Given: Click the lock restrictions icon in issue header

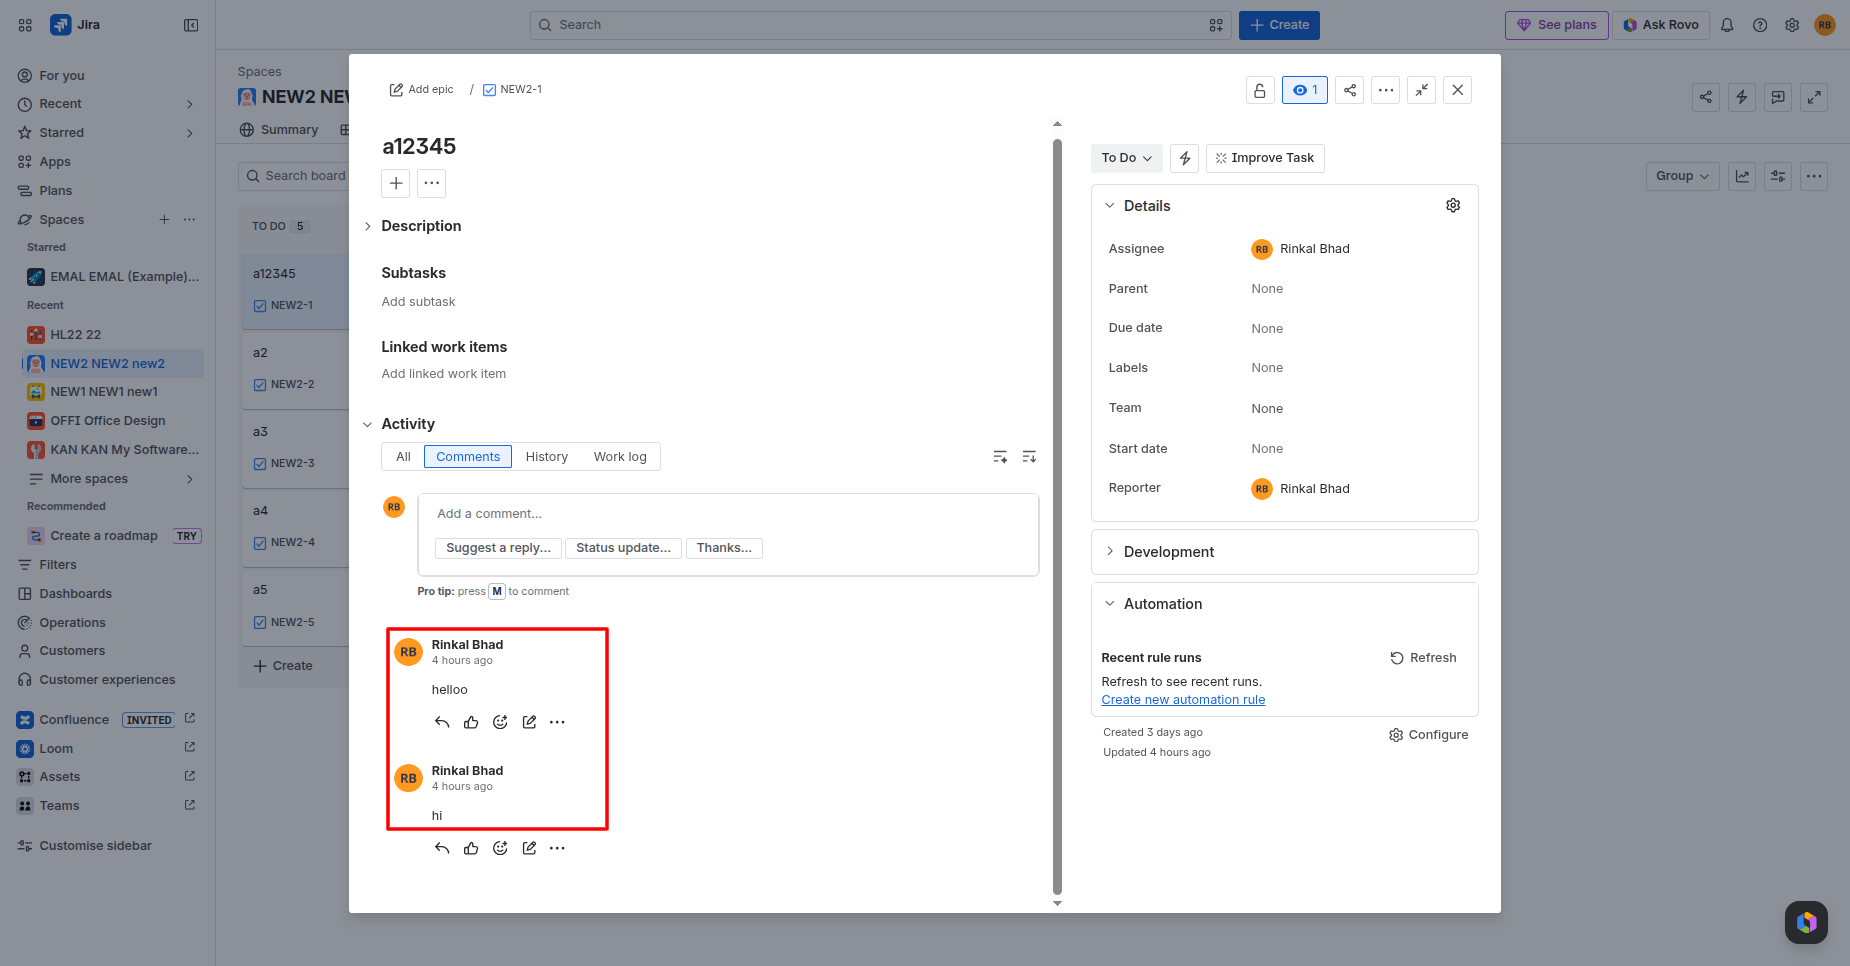Looking at the screenshot, I should click(x=1260, y=90).
